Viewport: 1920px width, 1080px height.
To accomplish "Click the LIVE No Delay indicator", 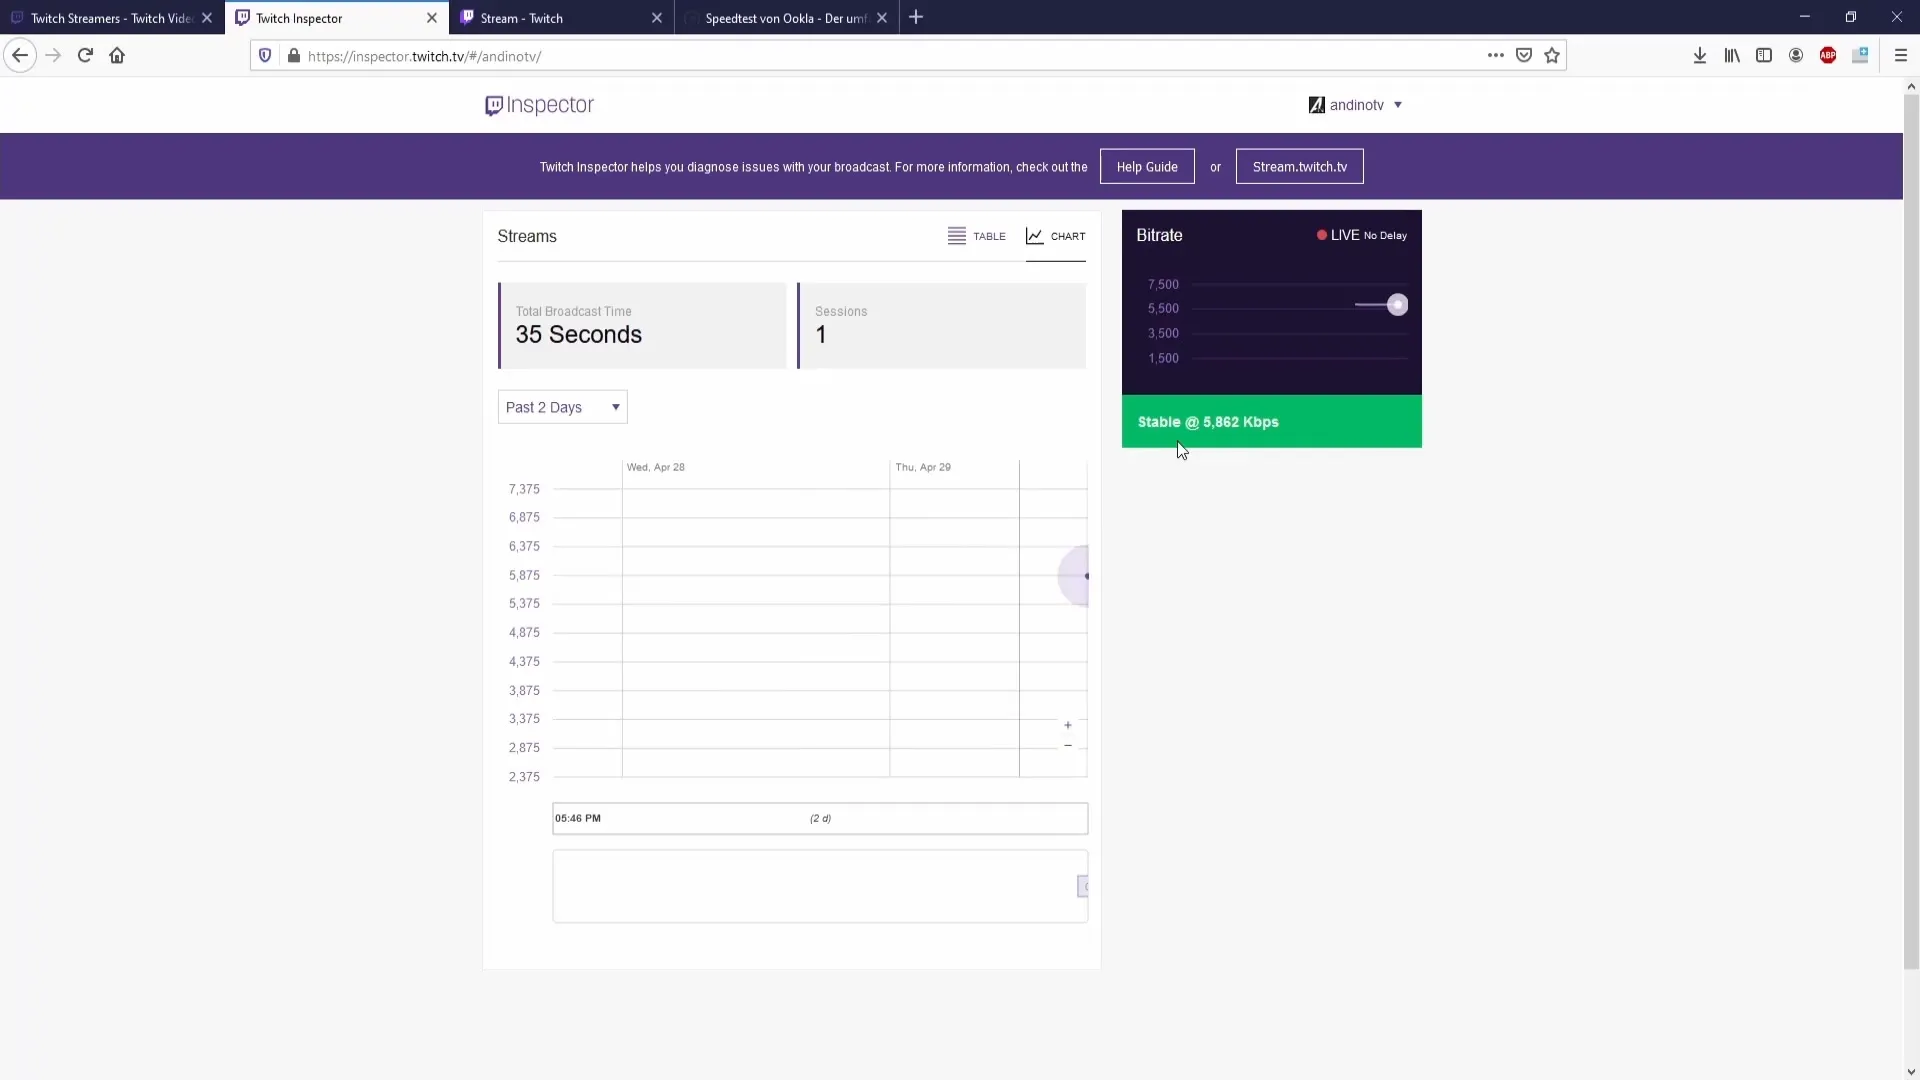I will (1361, 236).
